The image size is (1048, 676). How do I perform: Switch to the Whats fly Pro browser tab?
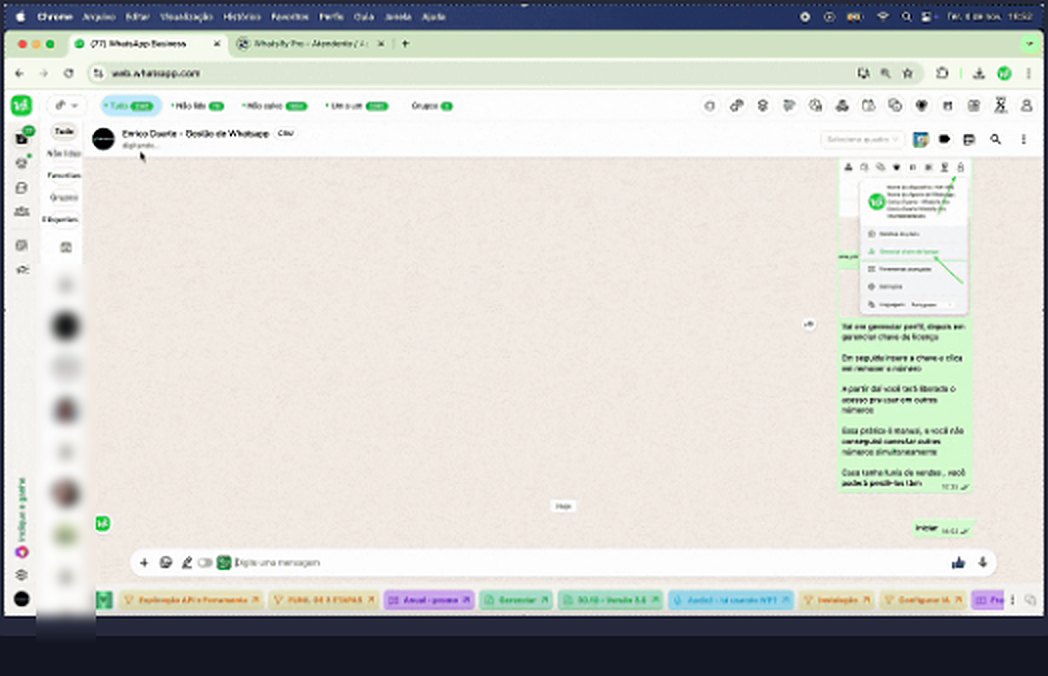click(x=309, y=44)
